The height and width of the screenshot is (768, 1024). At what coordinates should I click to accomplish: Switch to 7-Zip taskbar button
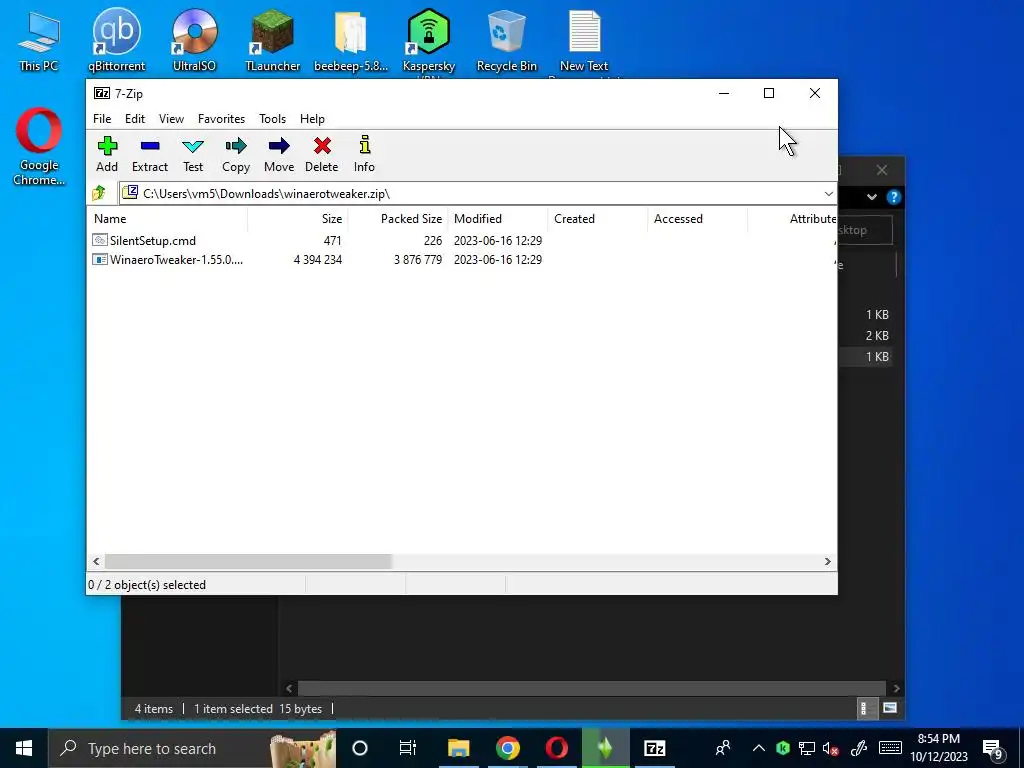point(654,748)
